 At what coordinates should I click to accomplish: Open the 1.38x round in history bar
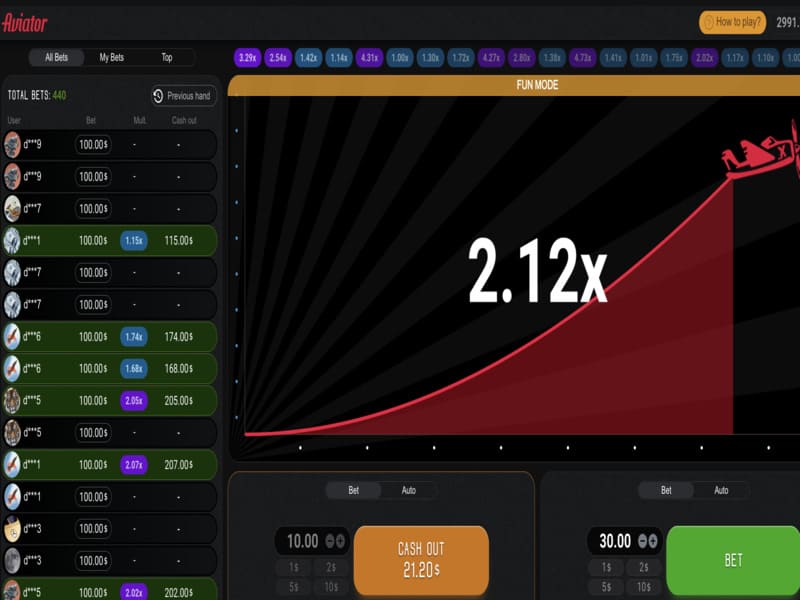(552, 58)
